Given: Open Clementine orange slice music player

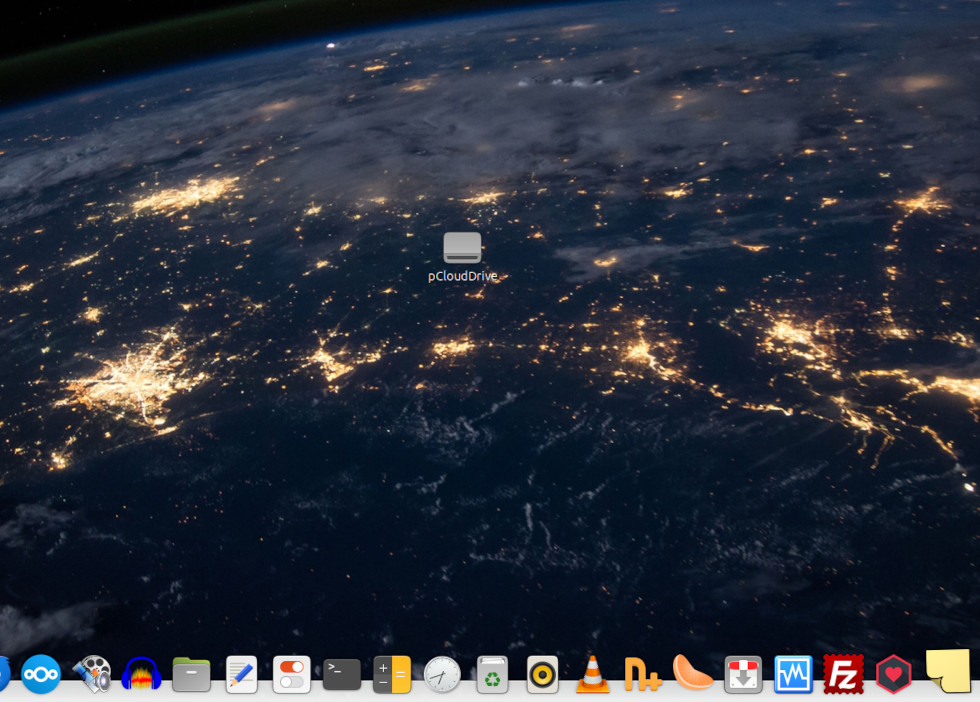Looking at the screenshot, I should [693, 673].
